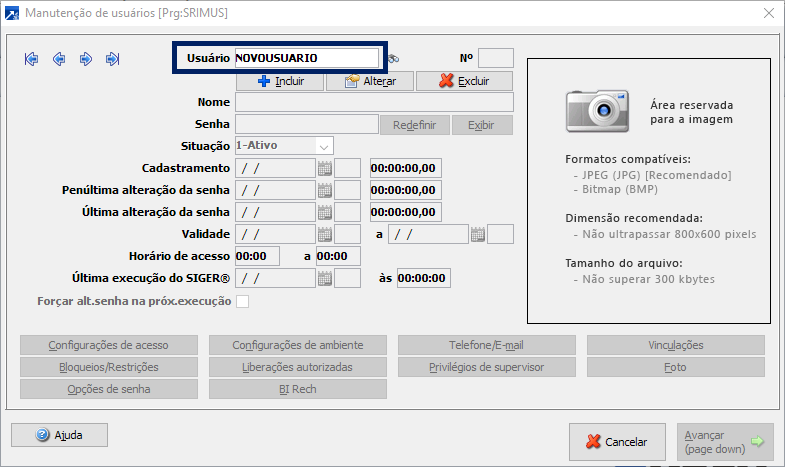Click the Última alteração da senha time field
The width and height of the screenshot is (785, 467).
(406, 212)
